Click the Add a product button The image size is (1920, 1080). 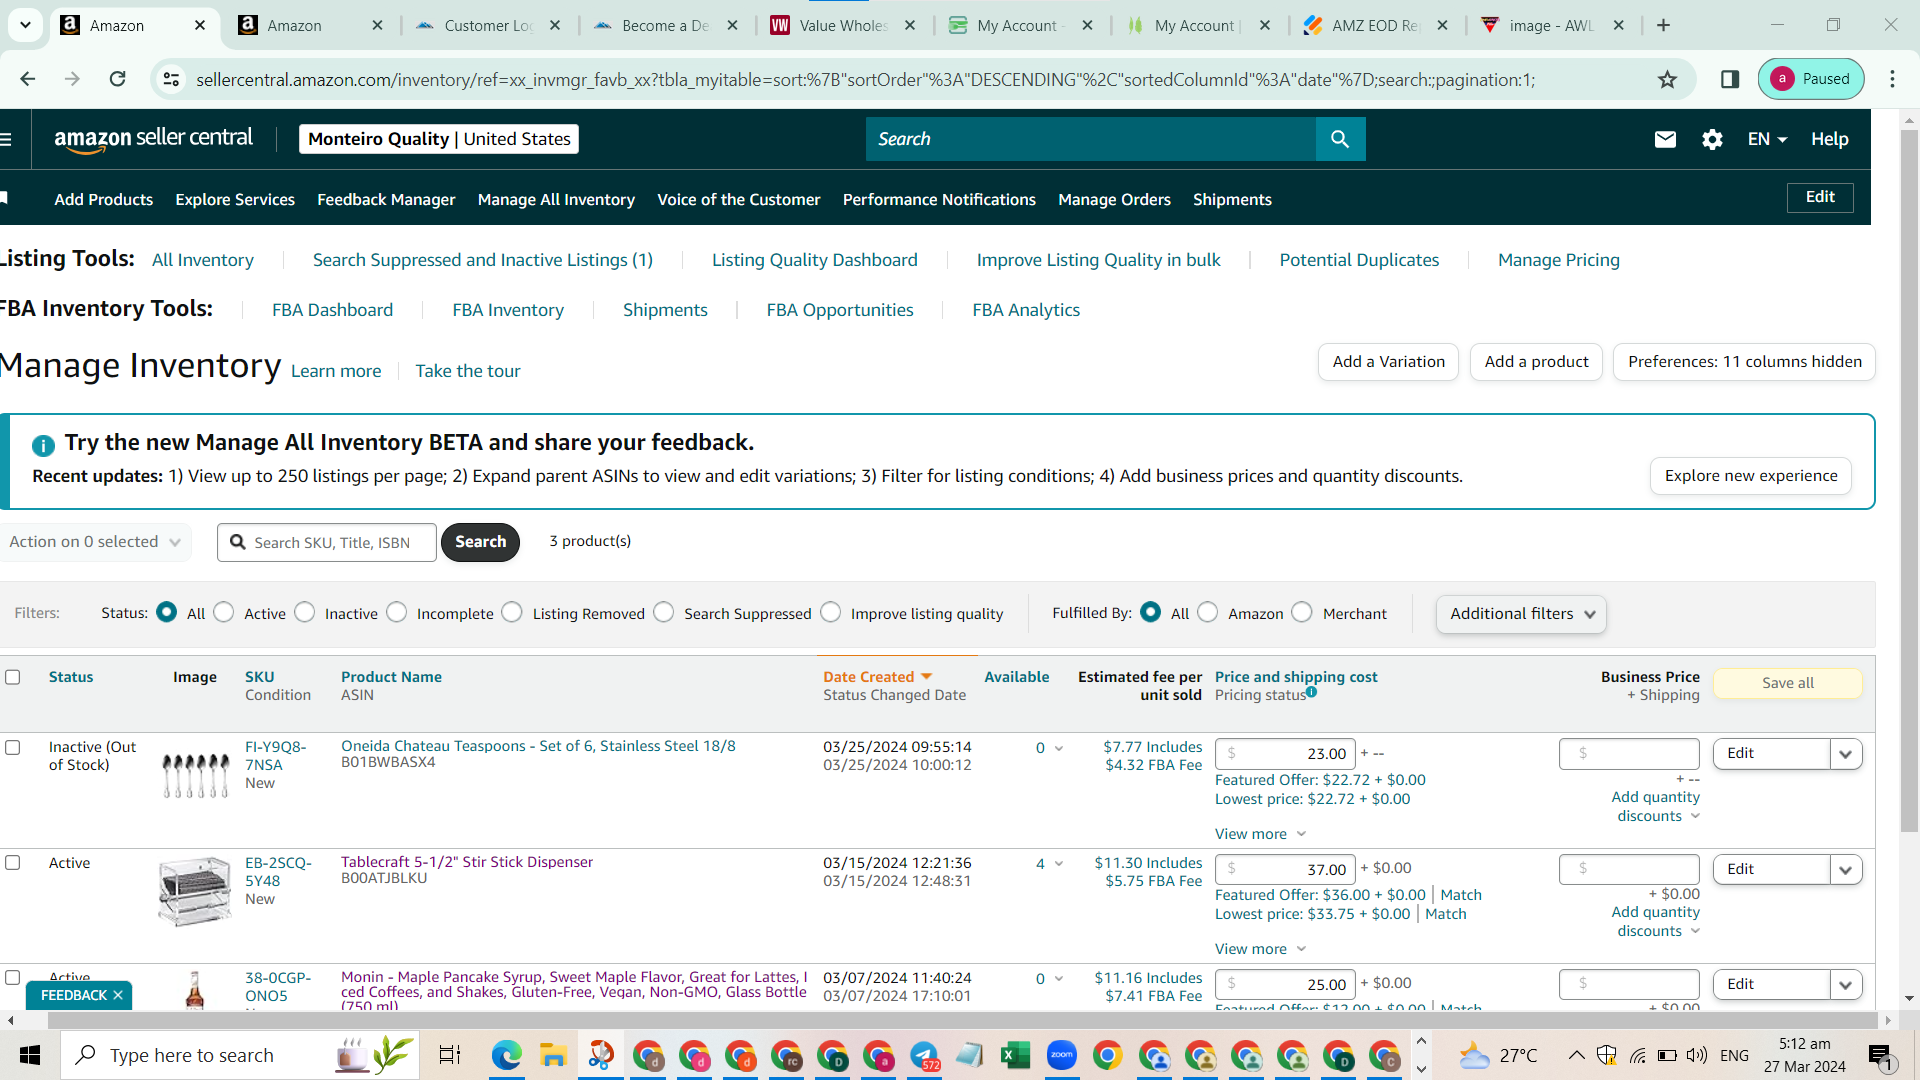(x=1536, y=362)
